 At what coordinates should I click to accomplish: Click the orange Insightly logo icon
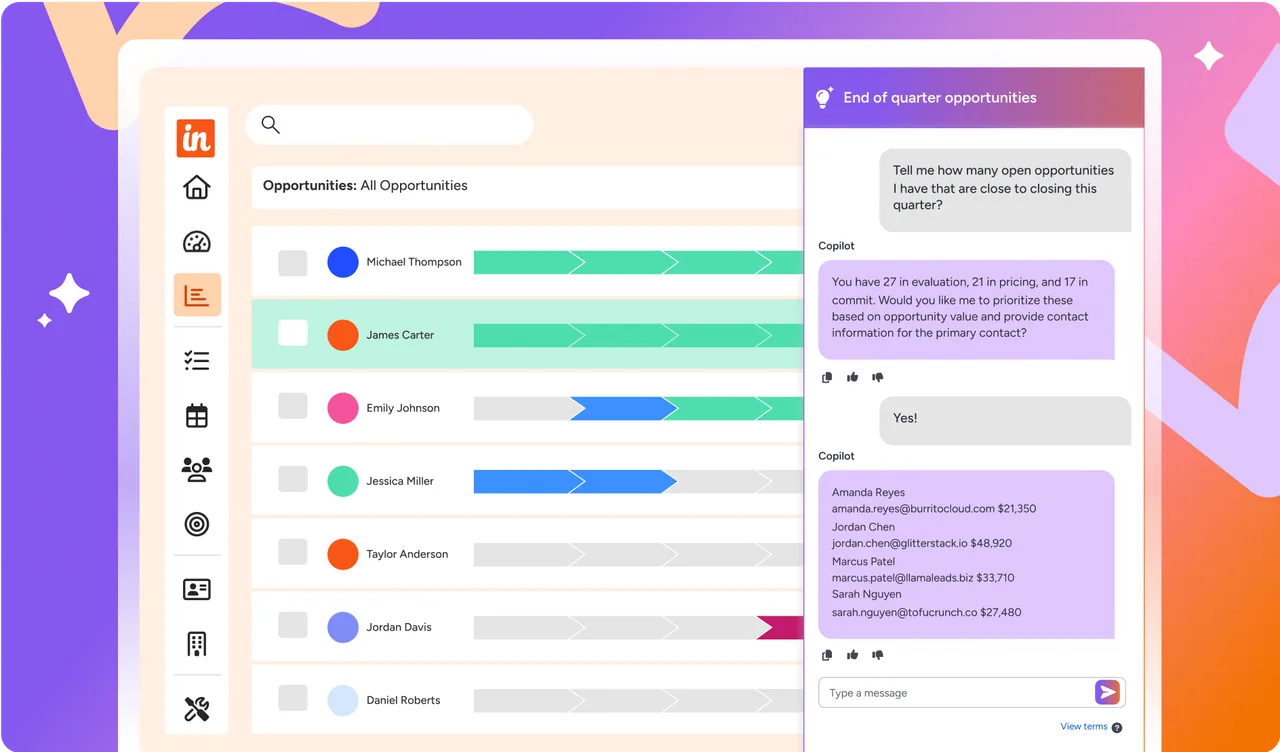[196, 138]
